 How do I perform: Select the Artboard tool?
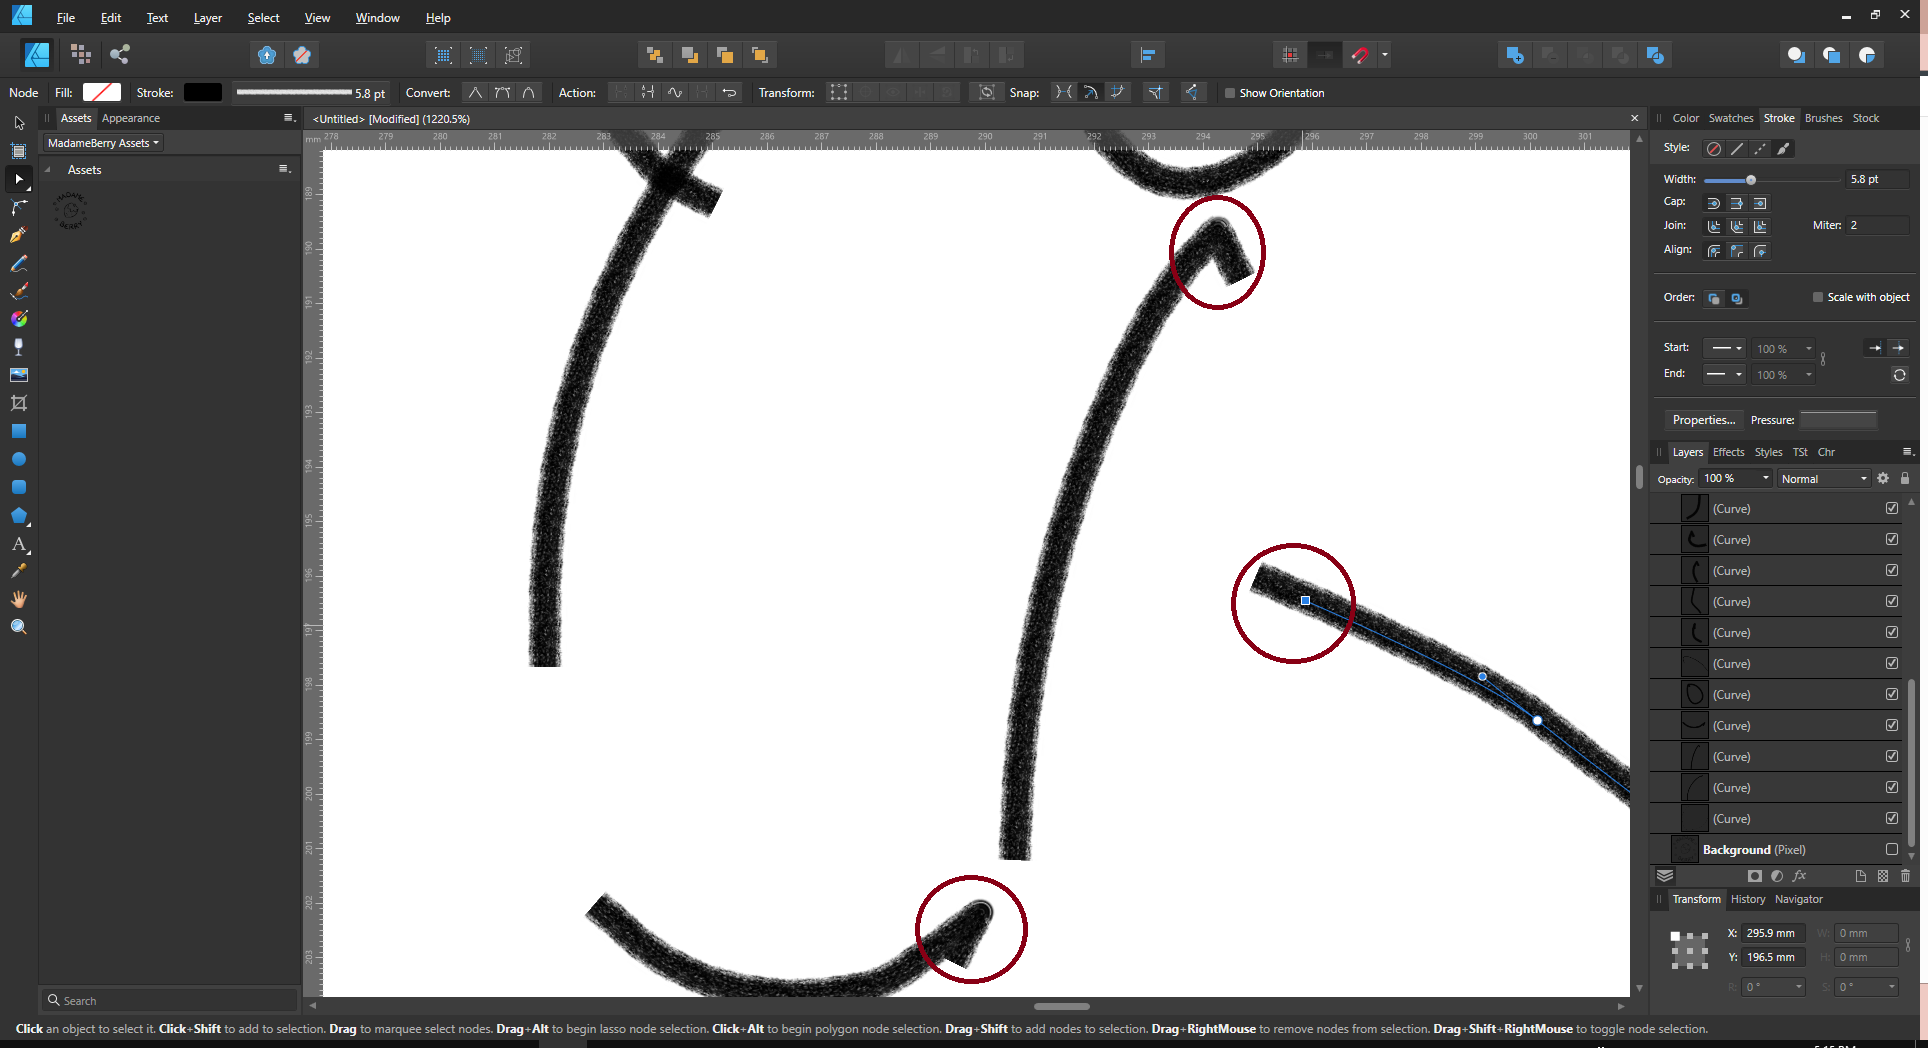(19, 151)
